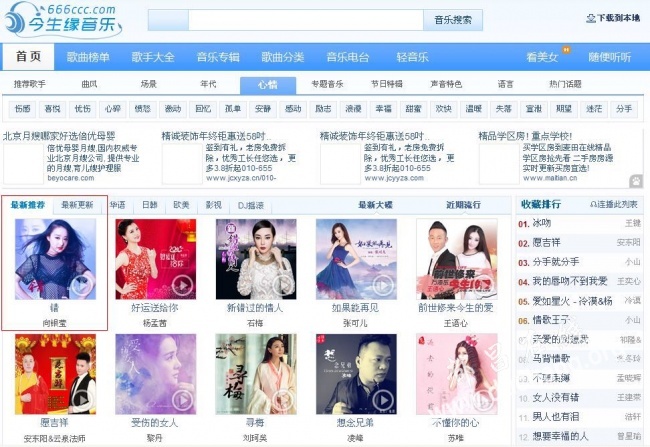Click the 音乐搜索 search button

(x=453, y=20)
